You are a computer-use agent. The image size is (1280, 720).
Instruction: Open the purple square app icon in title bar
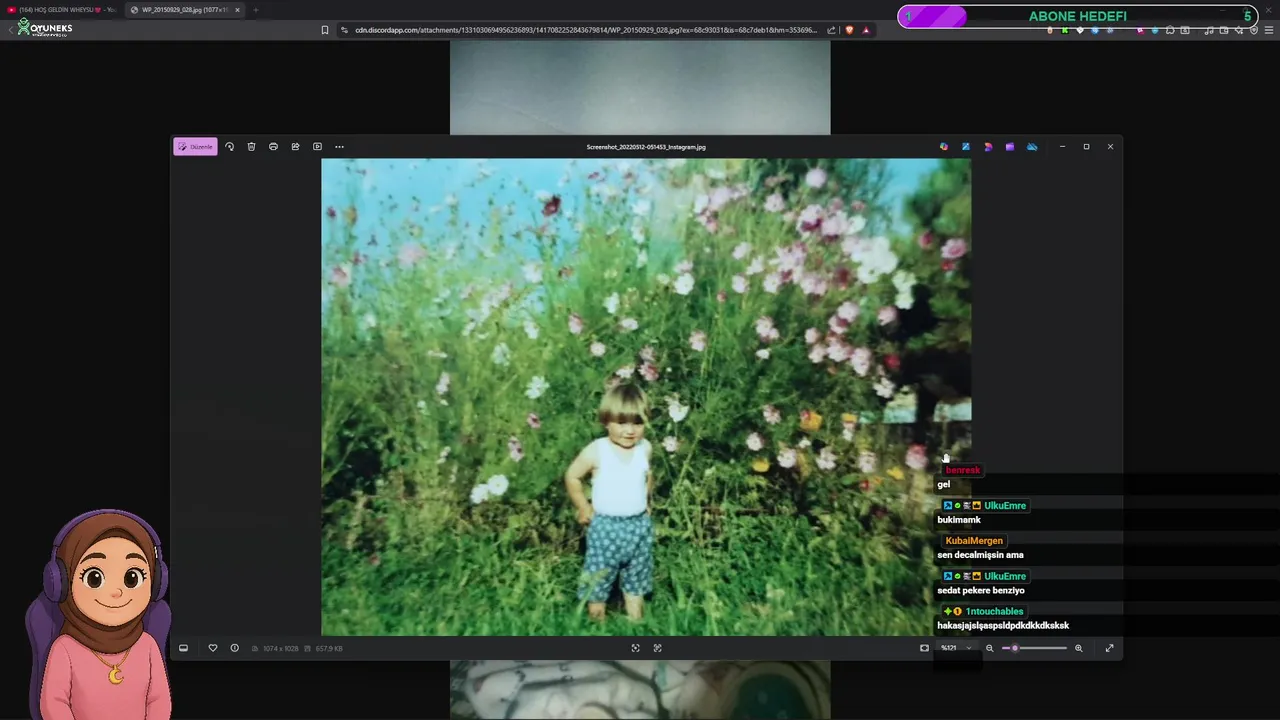(1010, 147)
